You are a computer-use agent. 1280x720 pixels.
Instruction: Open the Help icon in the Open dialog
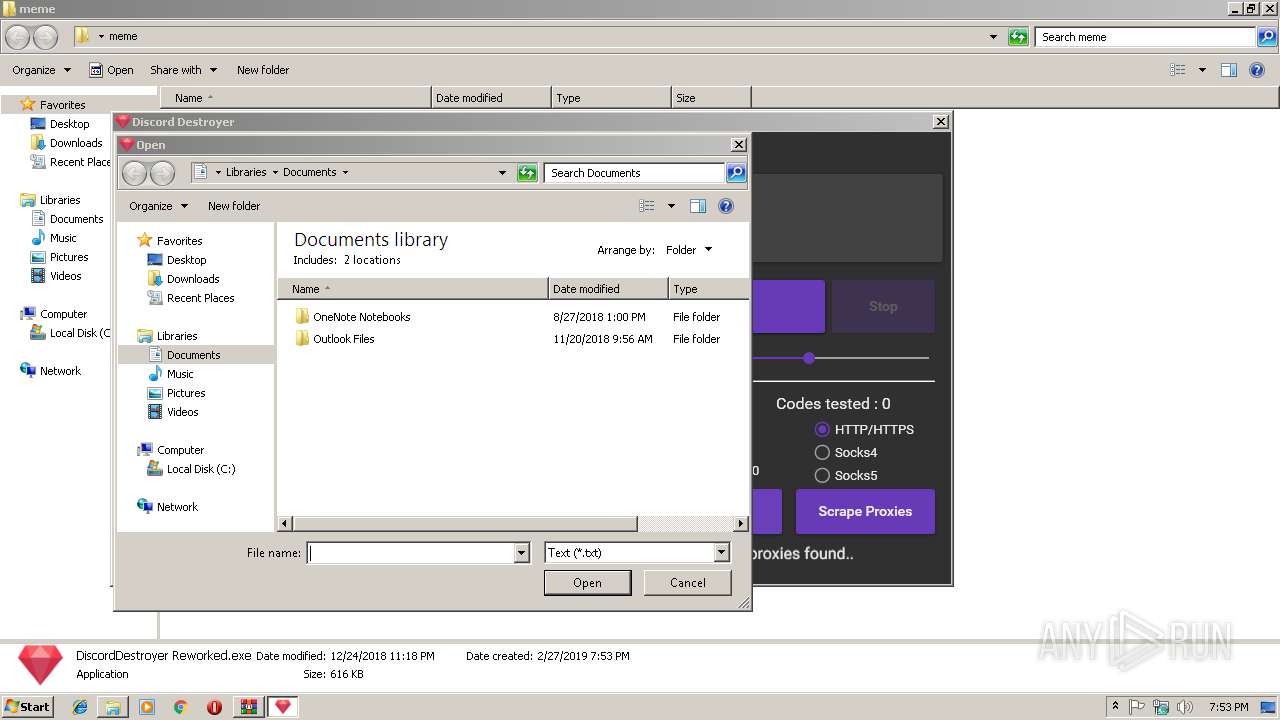pos(726,206)
